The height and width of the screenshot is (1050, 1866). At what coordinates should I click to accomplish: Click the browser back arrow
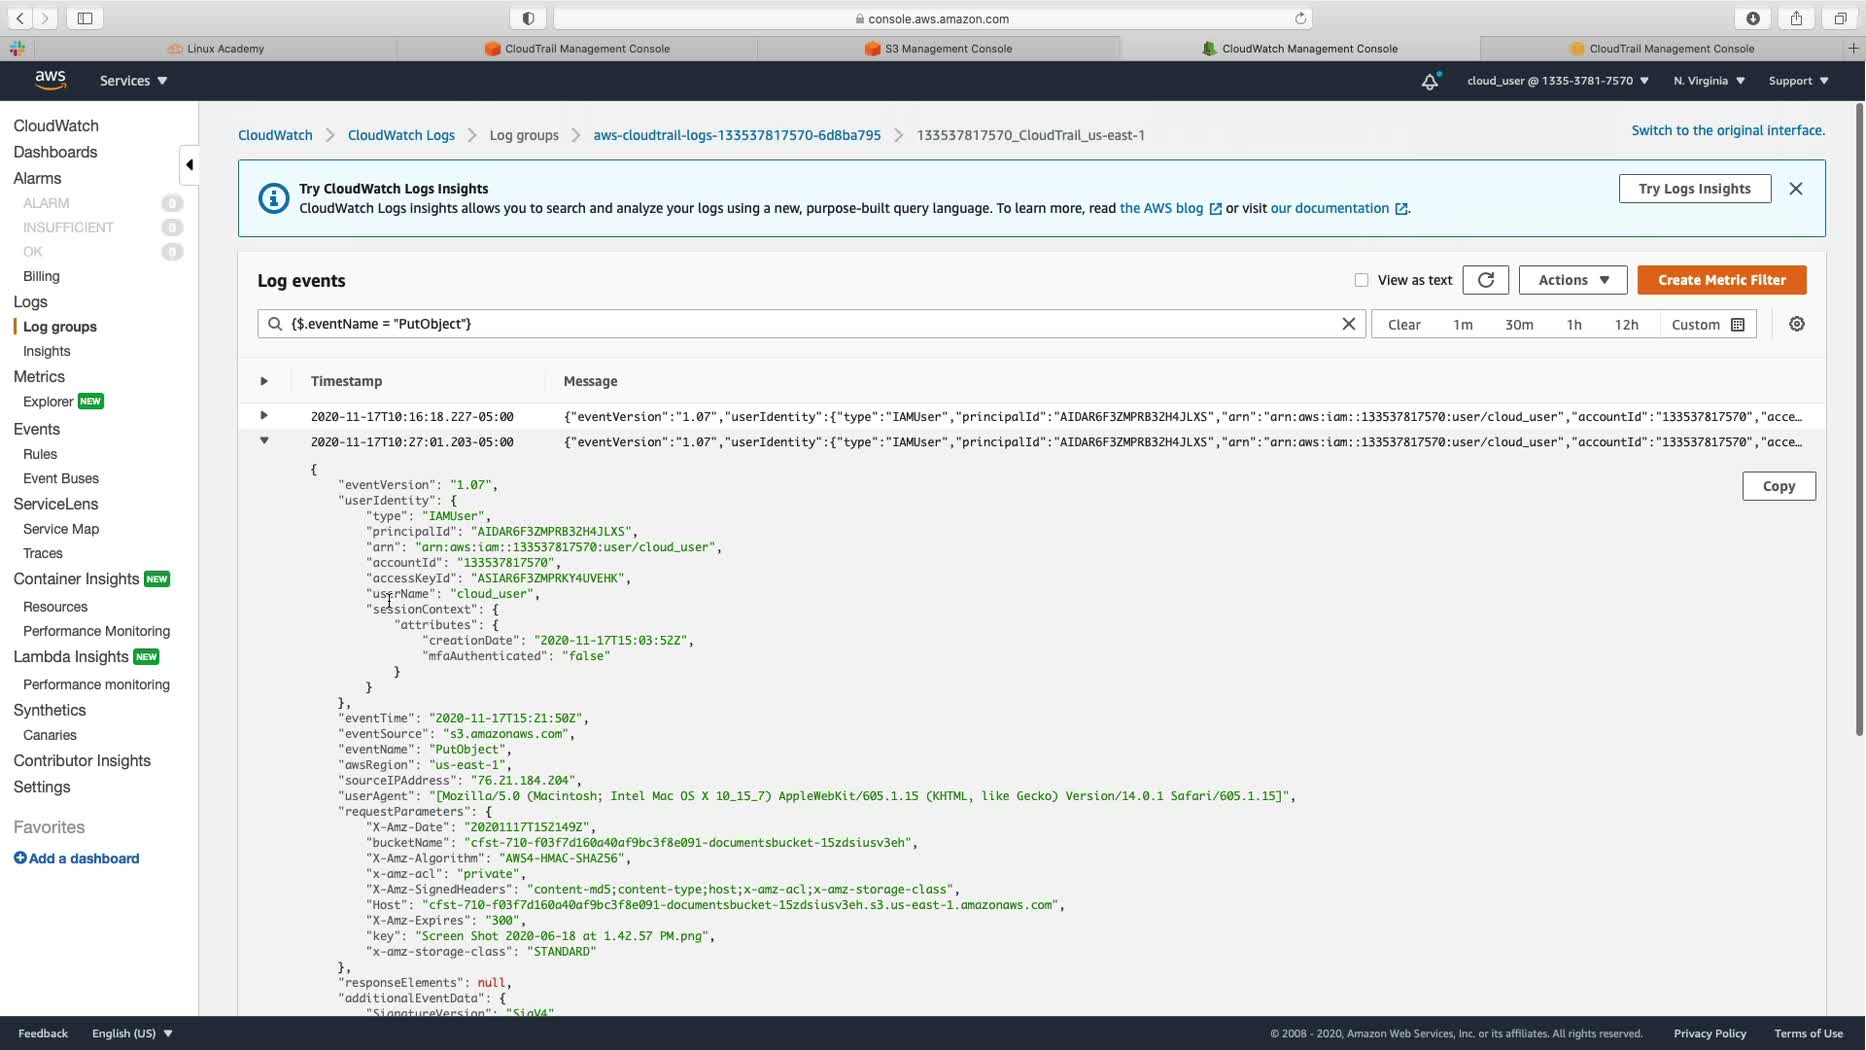click(x=20, y=18)
